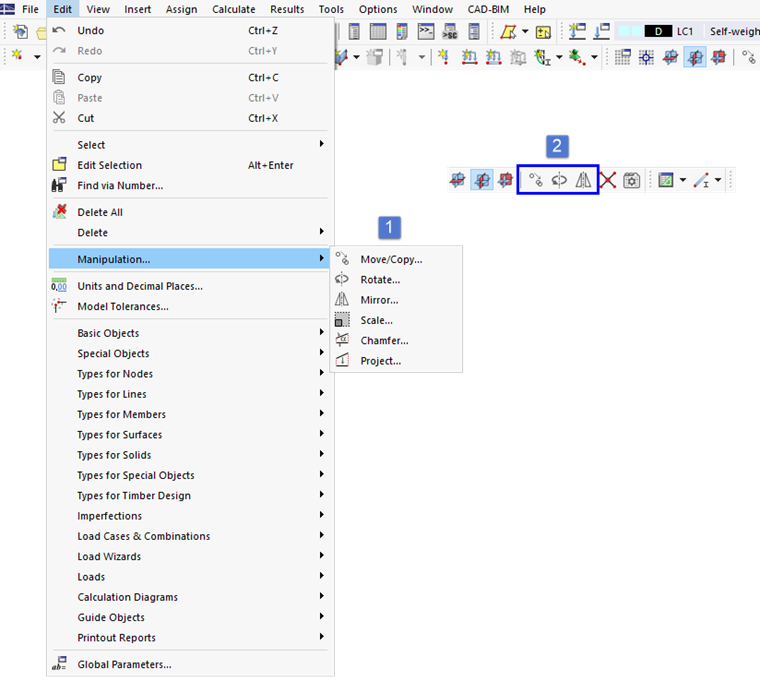Click Find via Number...

tap(190, 186)
